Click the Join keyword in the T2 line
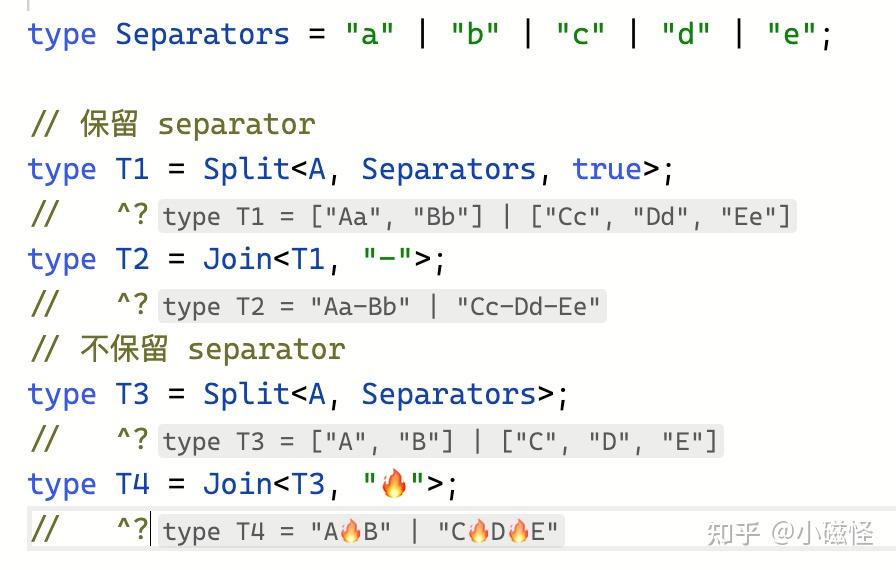 (x=237, y=259)
